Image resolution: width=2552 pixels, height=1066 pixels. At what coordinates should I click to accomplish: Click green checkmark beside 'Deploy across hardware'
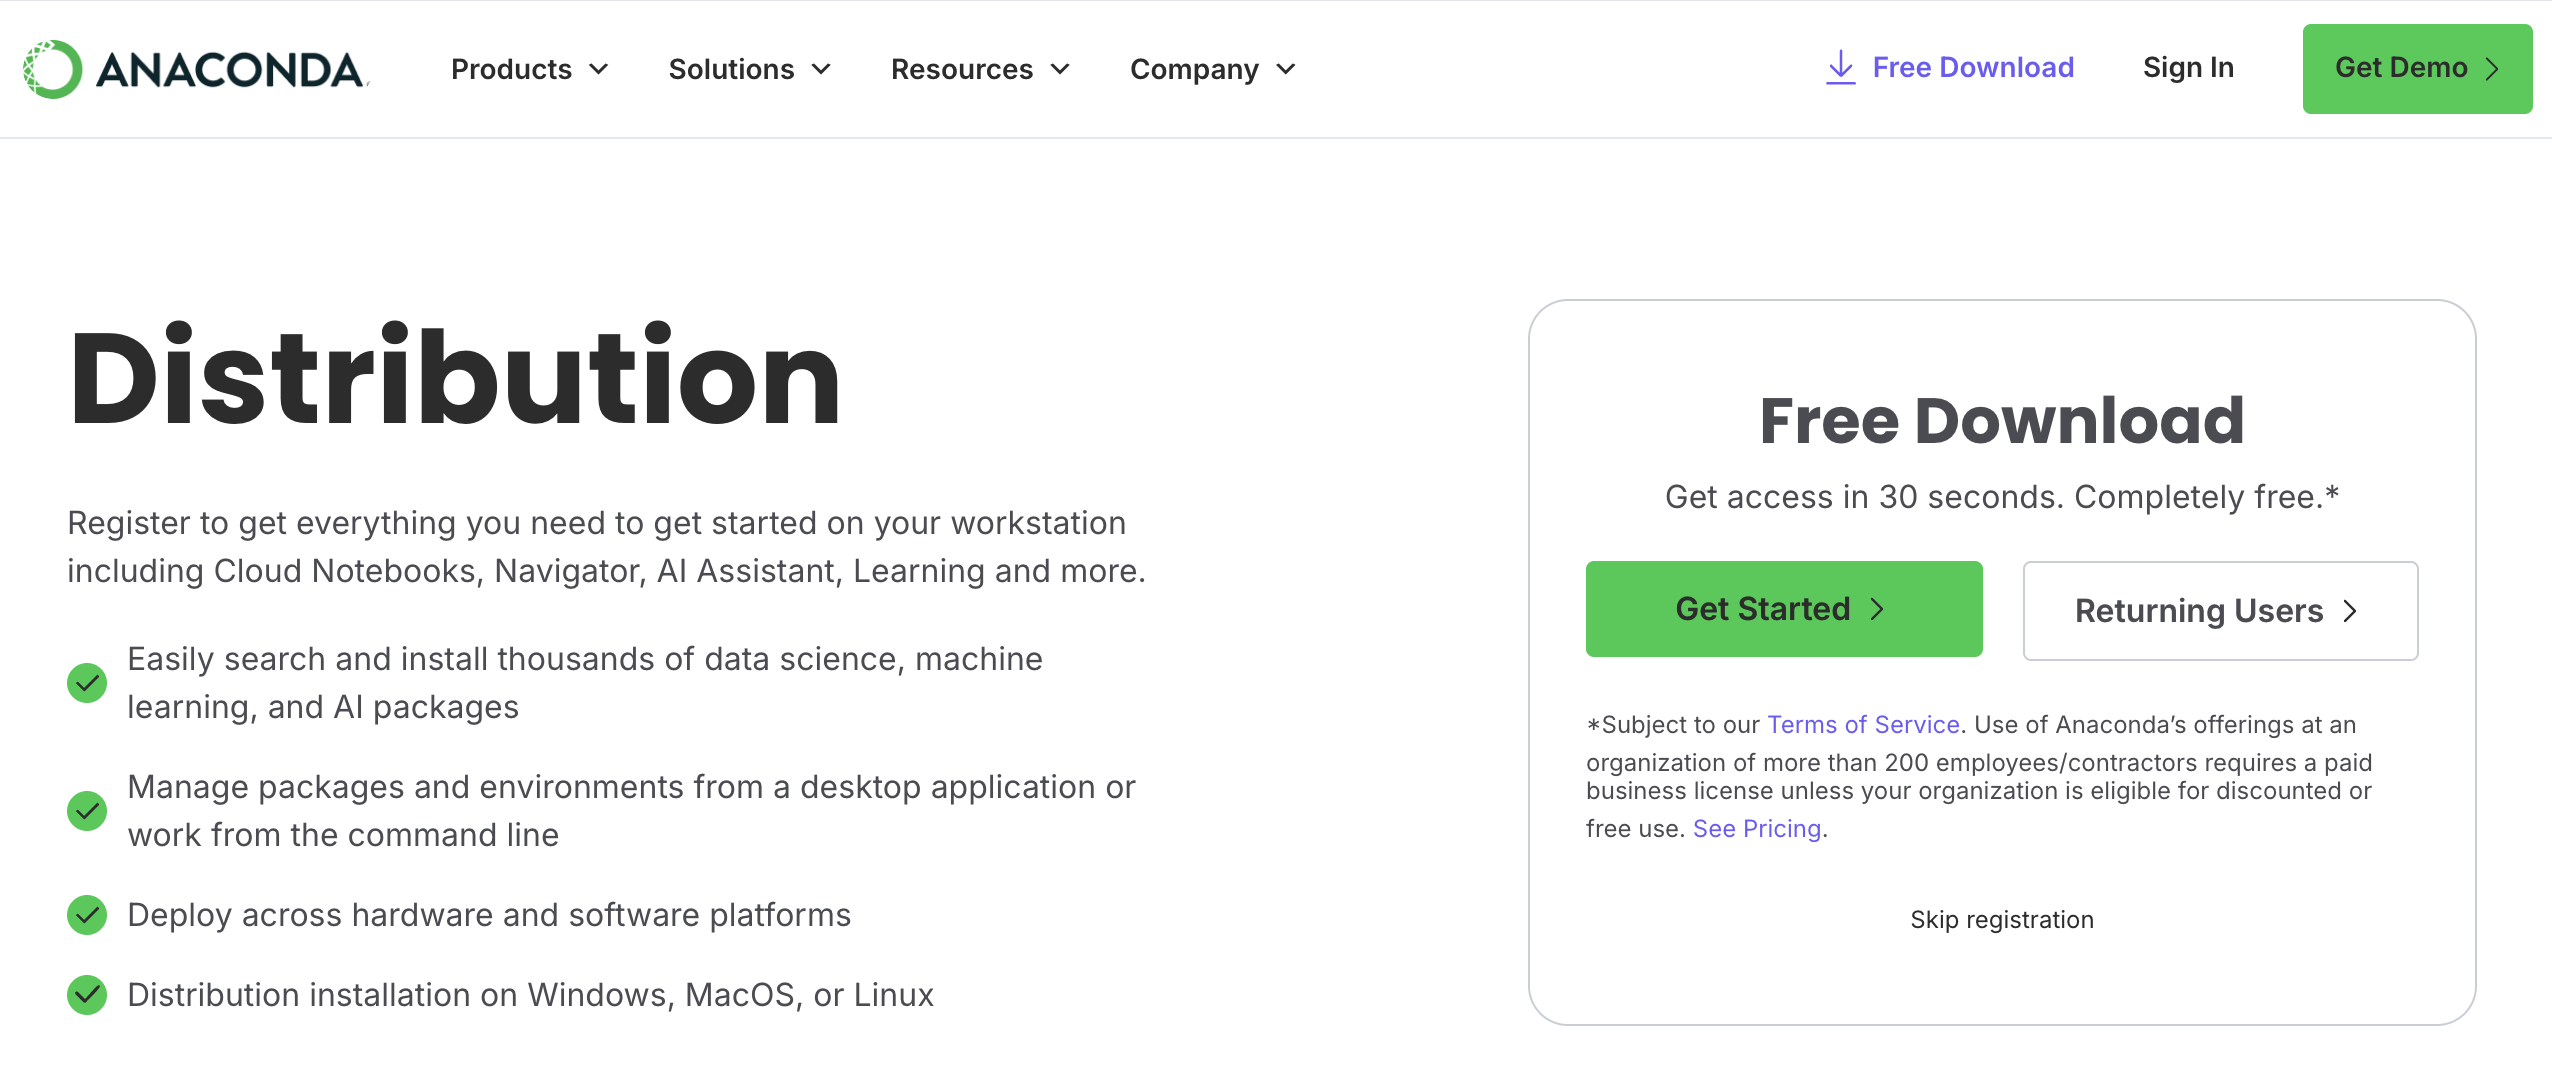(x=87, y=915)
